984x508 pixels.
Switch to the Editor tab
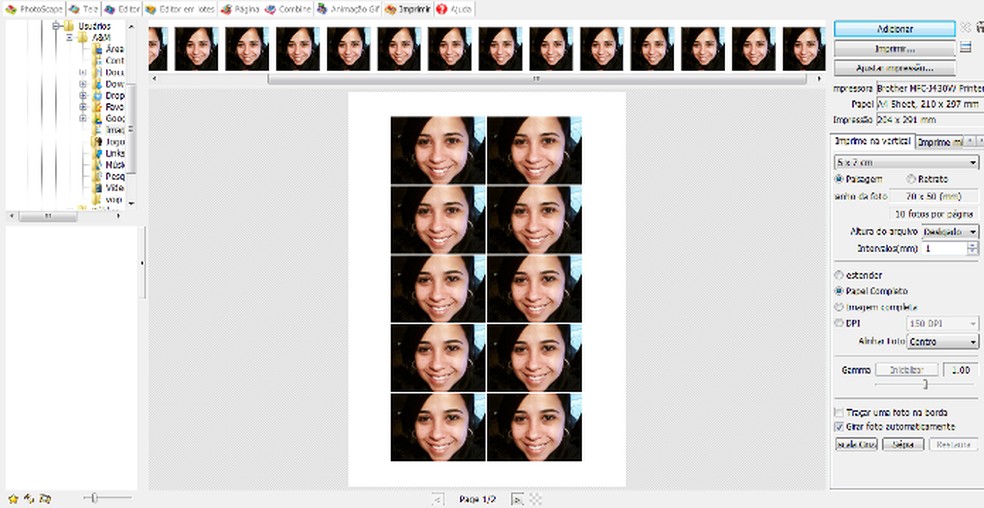tap(122, 9)
